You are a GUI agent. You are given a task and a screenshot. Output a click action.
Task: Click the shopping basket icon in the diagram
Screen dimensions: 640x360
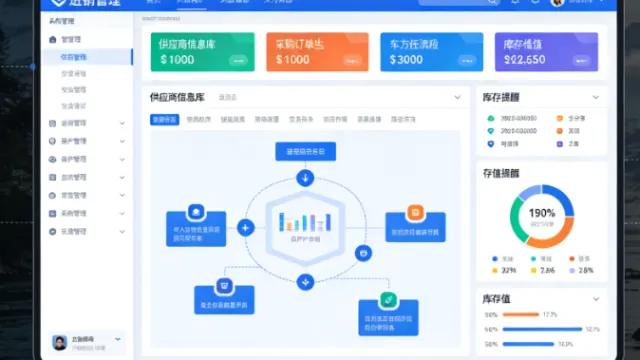pos(224,286)
